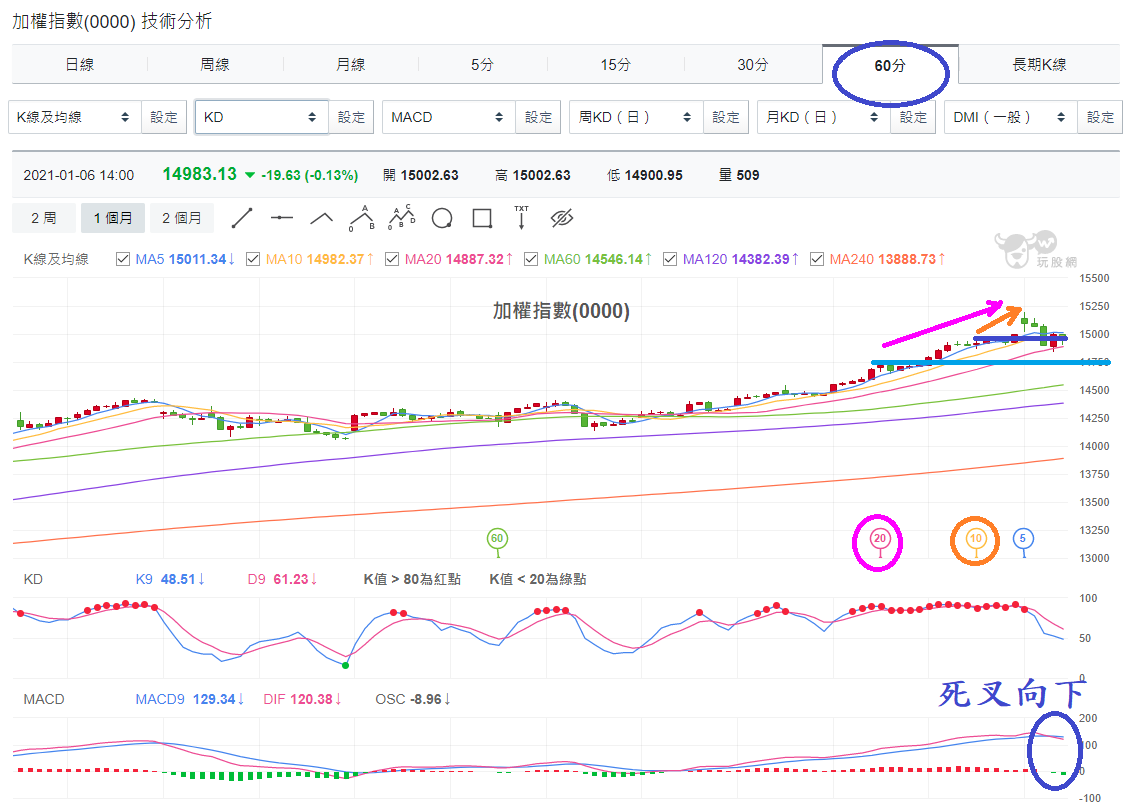Select the rectangle drawing tool
The height and width of the screenshot is (804, 1131).
pos(482,218)
